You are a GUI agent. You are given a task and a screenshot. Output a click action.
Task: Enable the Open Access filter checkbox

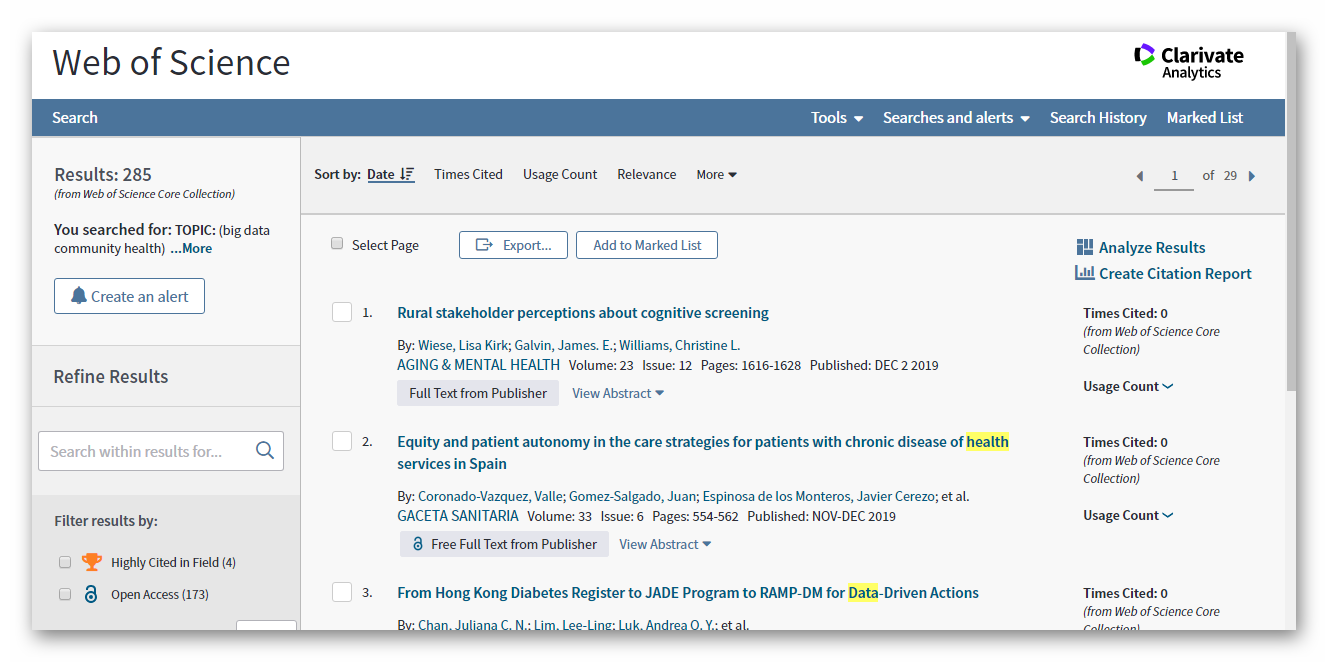pyautogui.click(x=65, y=594)
